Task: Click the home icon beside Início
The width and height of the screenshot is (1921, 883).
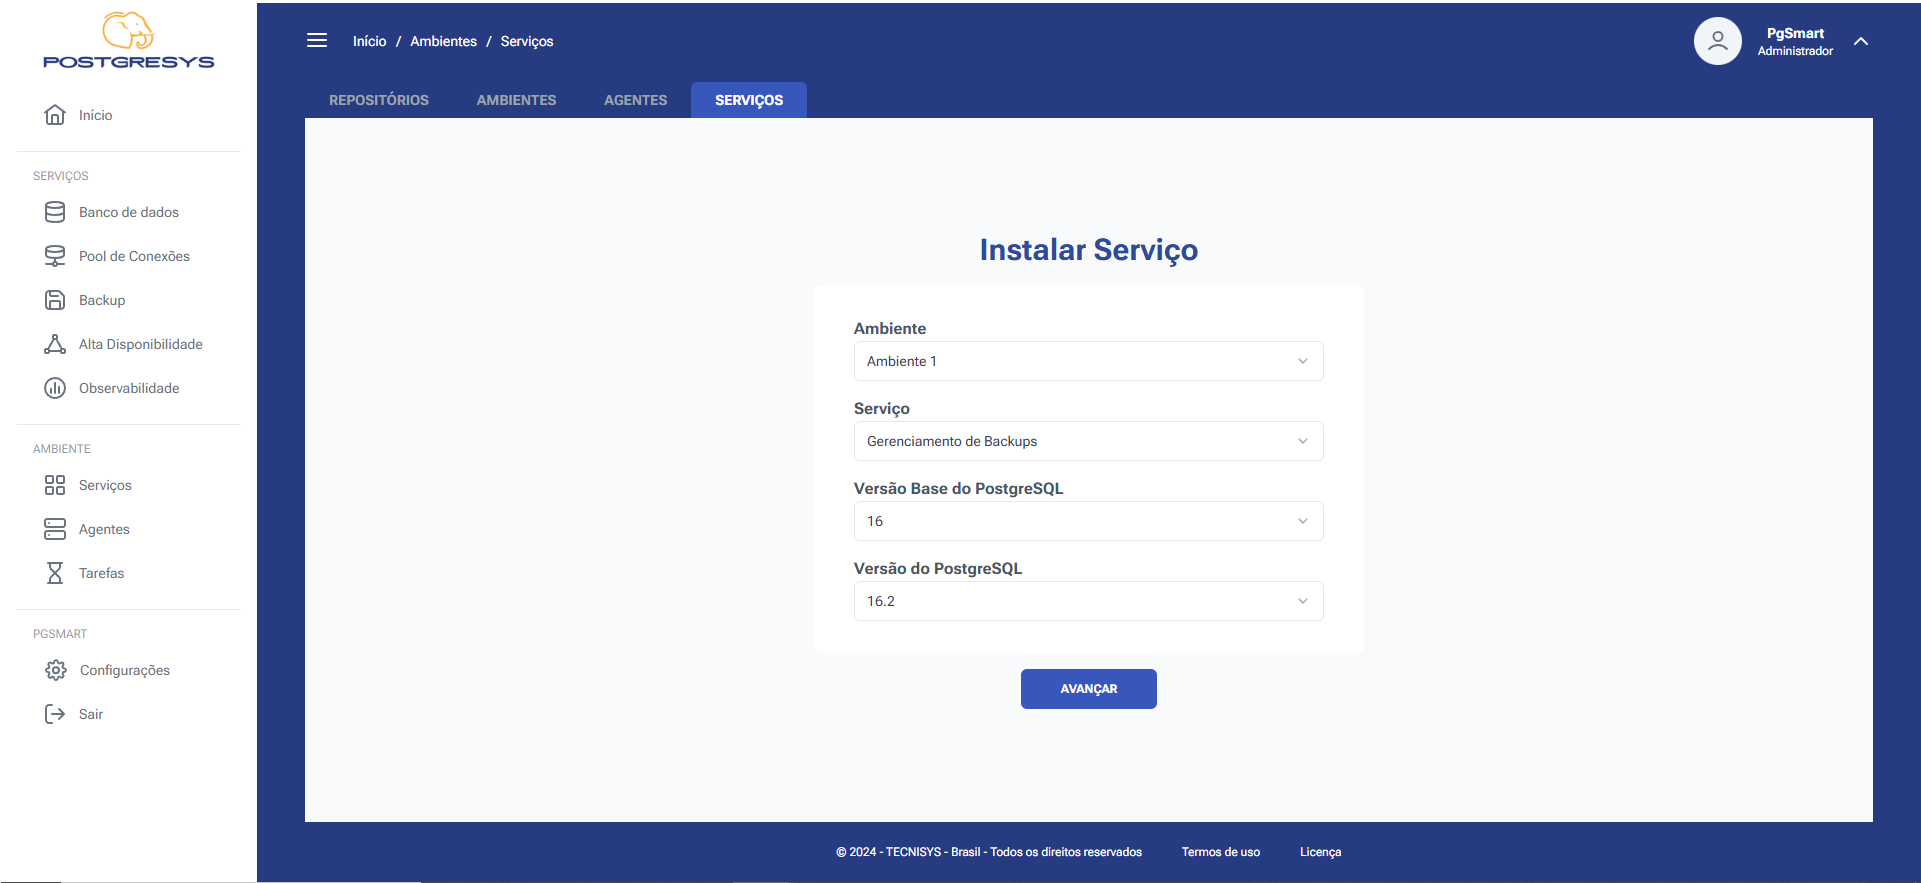Action: [x=55, y=115]
